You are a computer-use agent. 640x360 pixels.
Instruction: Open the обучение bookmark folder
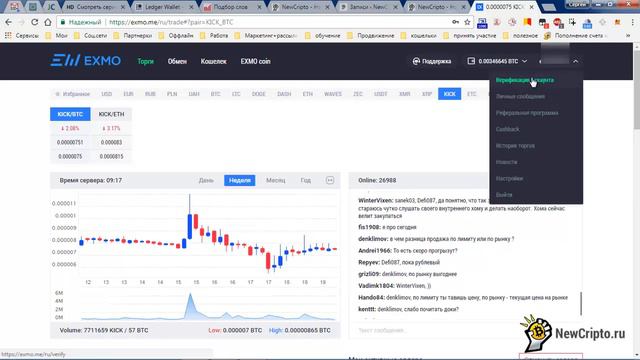(323, 36)
